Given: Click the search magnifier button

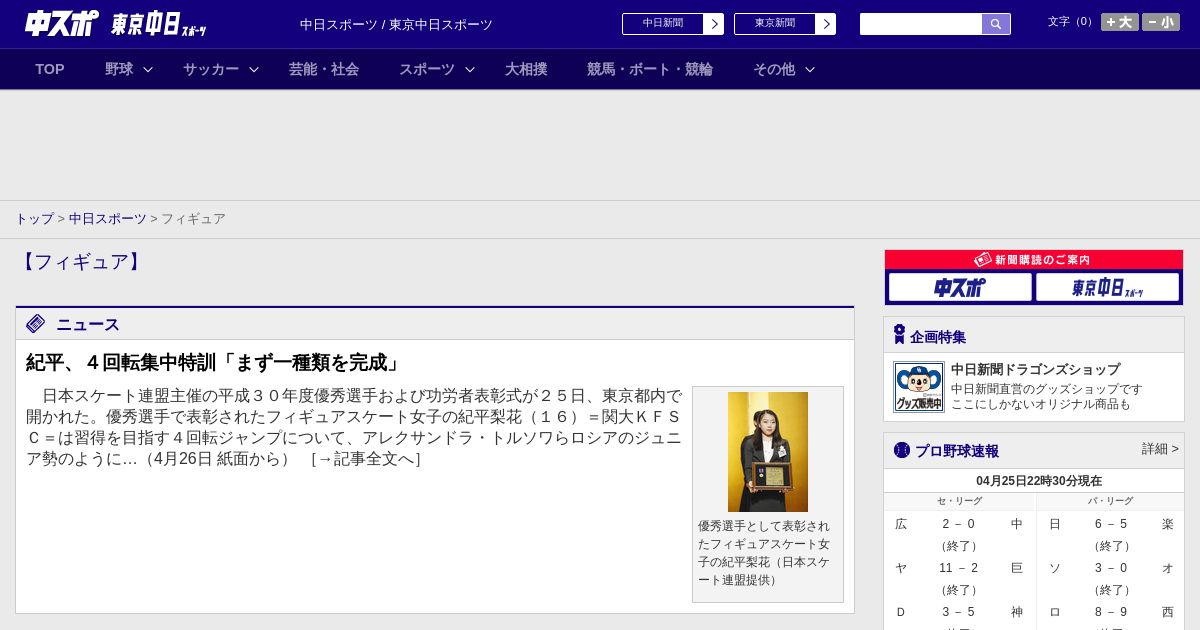Looking at the screenshot, I should pyautogui.click(x=996, y=24).
